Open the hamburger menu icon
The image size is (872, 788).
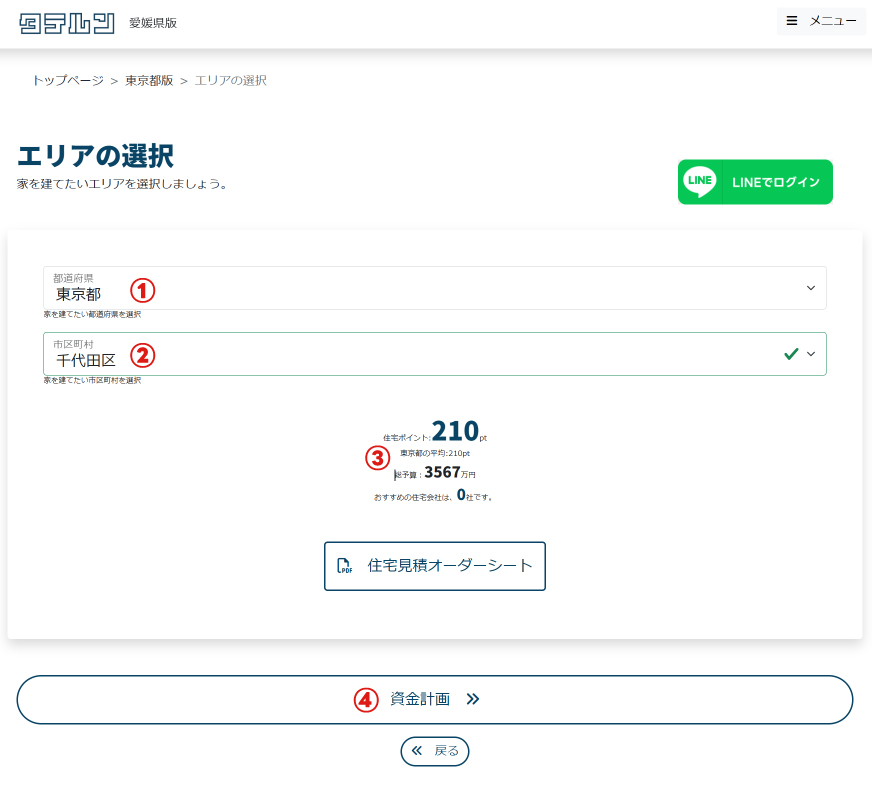[x=792, y=21]
